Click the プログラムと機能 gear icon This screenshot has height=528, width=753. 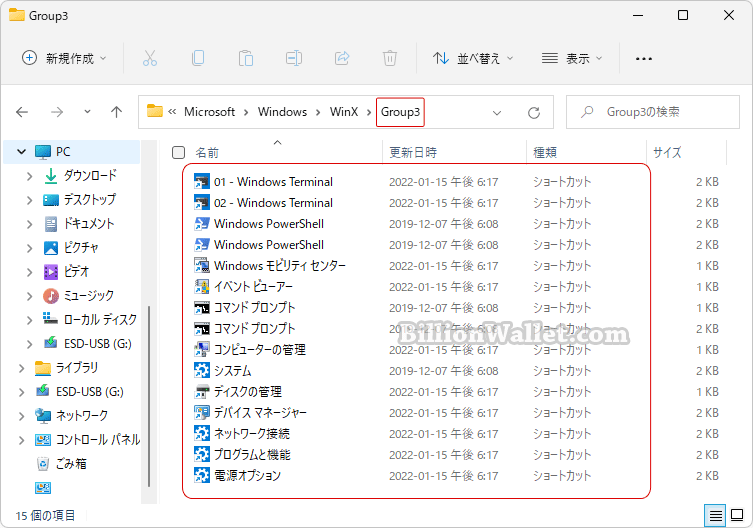pos(202,454)
